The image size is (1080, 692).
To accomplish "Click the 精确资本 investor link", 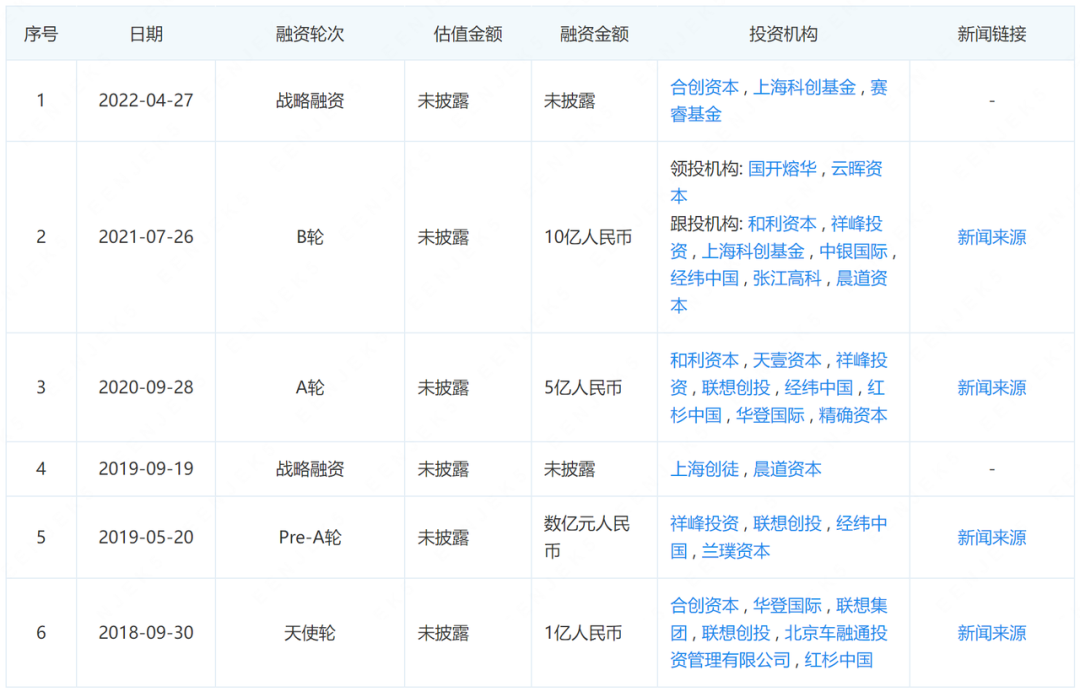I will click(x=853, y=415).
